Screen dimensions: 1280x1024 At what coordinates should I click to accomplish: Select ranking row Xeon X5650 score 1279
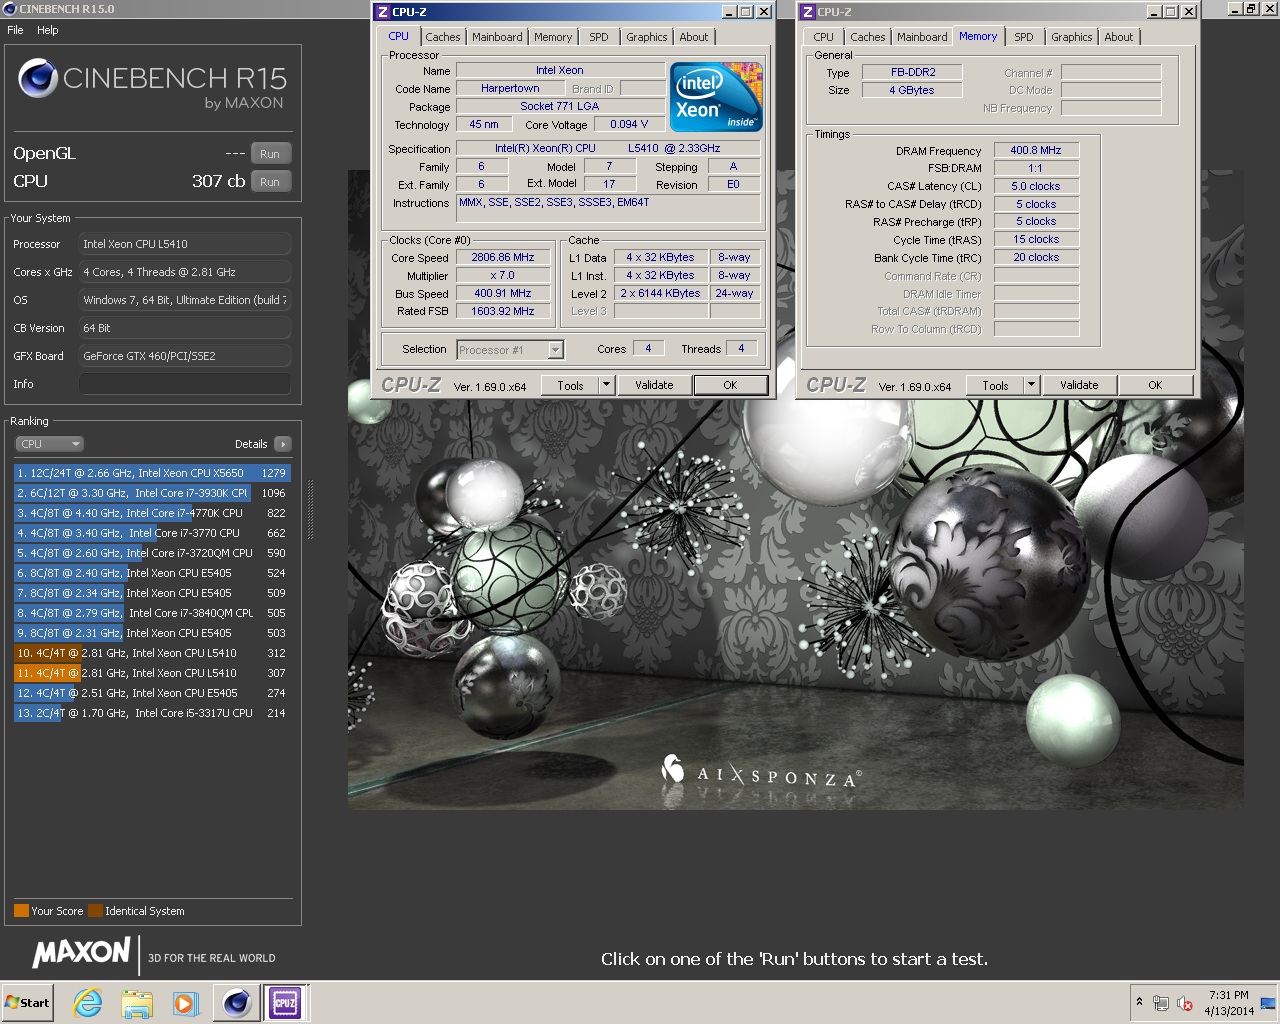pyautogui.click(x=152, y=473)
